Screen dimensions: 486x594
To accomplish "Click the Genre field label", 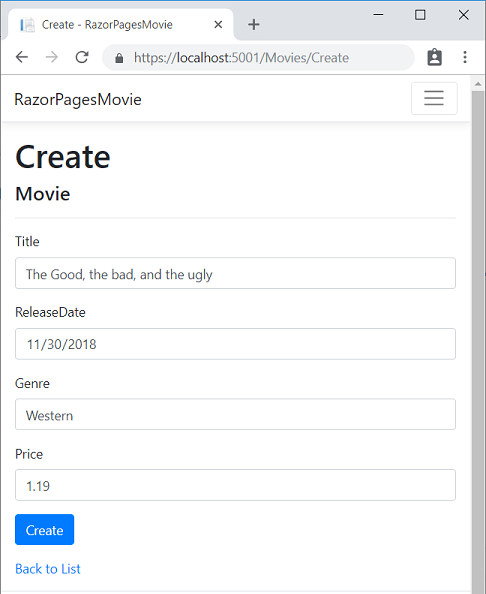I will (x=32, y=383).
